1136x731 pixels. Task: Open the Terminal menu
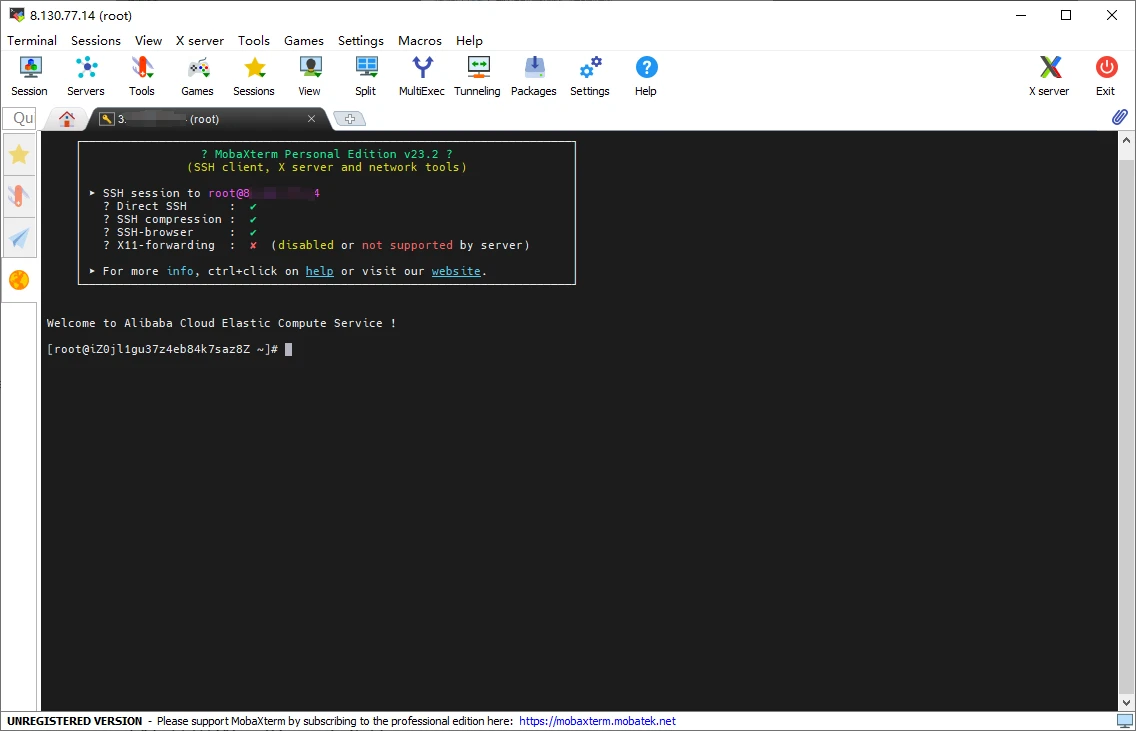[x=32, y=41]
